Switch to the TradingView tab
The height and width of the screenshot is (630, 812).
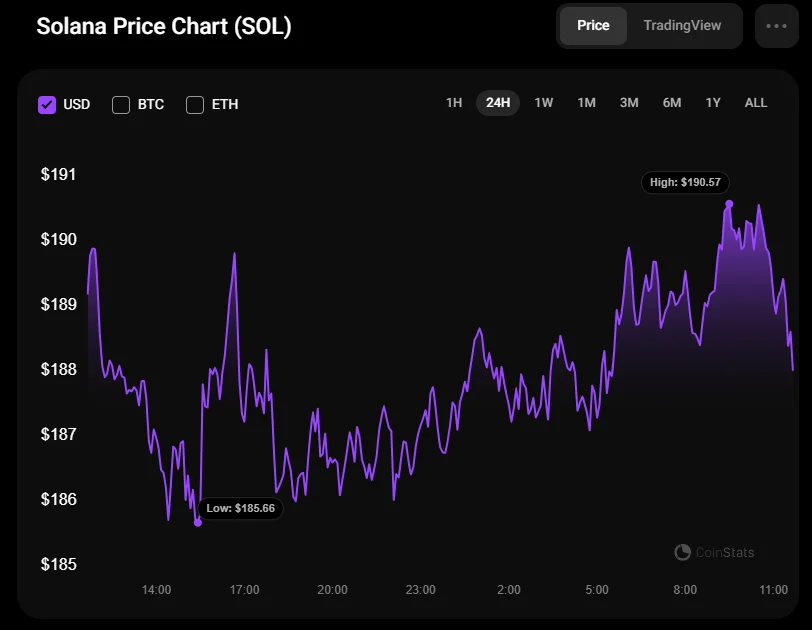tap(682, 25)
